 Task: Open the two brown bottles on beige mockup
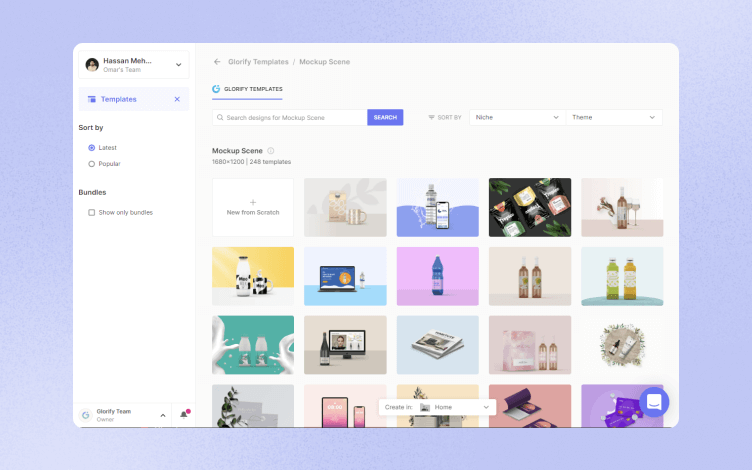click(x=530, y=276)
